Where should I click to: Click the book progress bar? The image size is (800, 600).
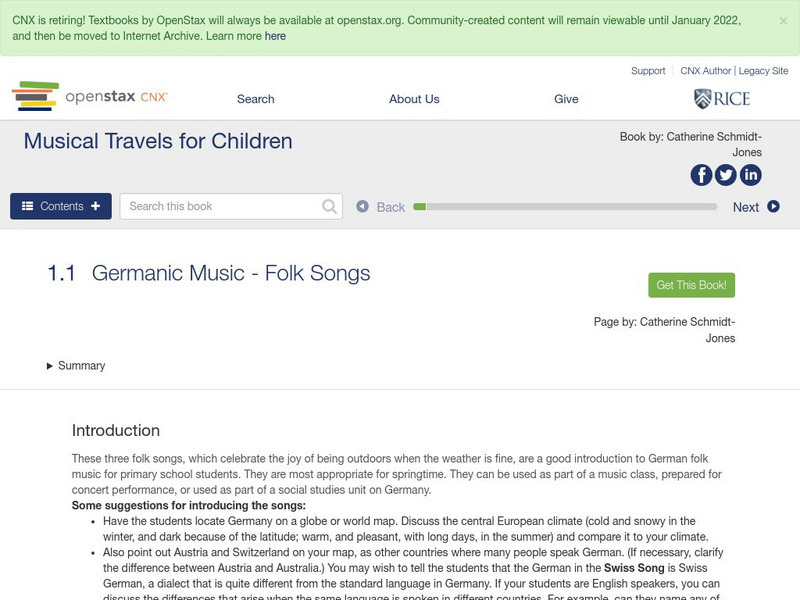coord(565,207)
